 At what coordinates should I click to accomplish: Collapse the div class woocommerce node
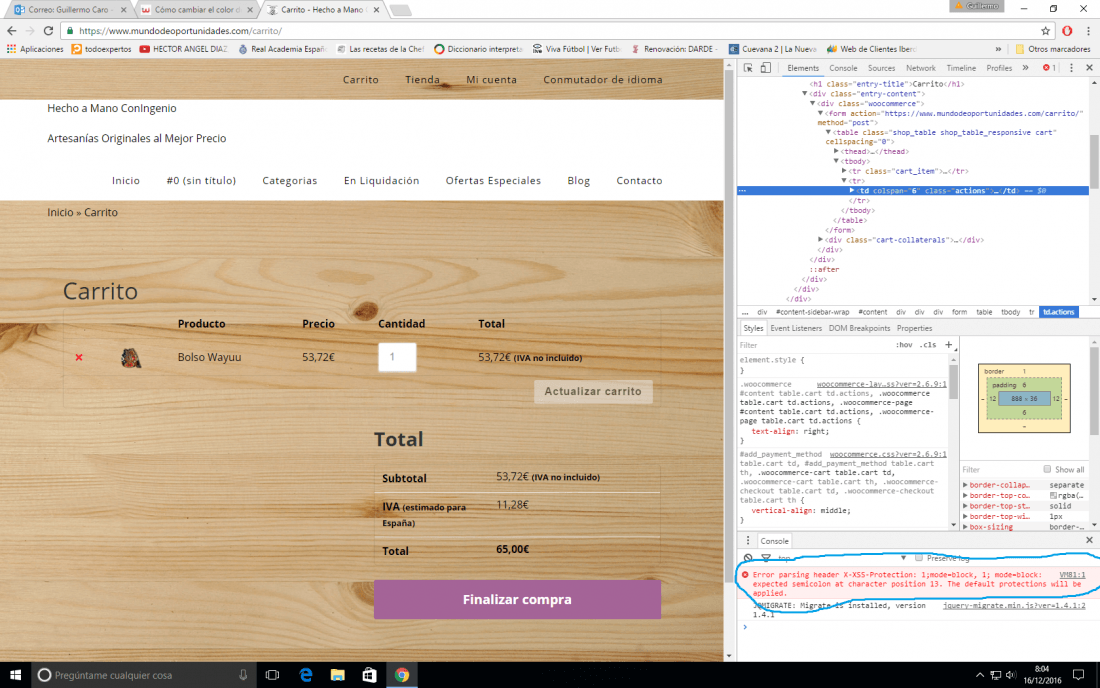coord(812,103)
